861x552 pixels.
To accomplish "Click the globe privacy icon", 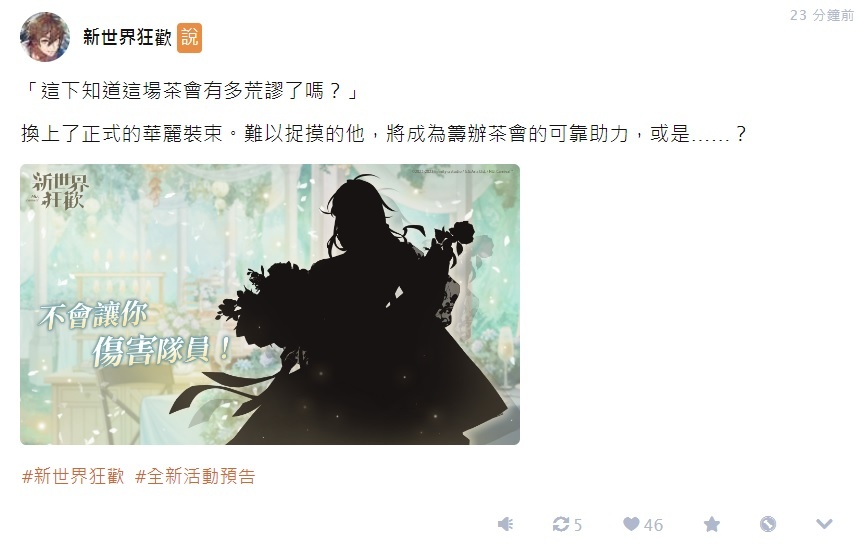I will (768, 524).
